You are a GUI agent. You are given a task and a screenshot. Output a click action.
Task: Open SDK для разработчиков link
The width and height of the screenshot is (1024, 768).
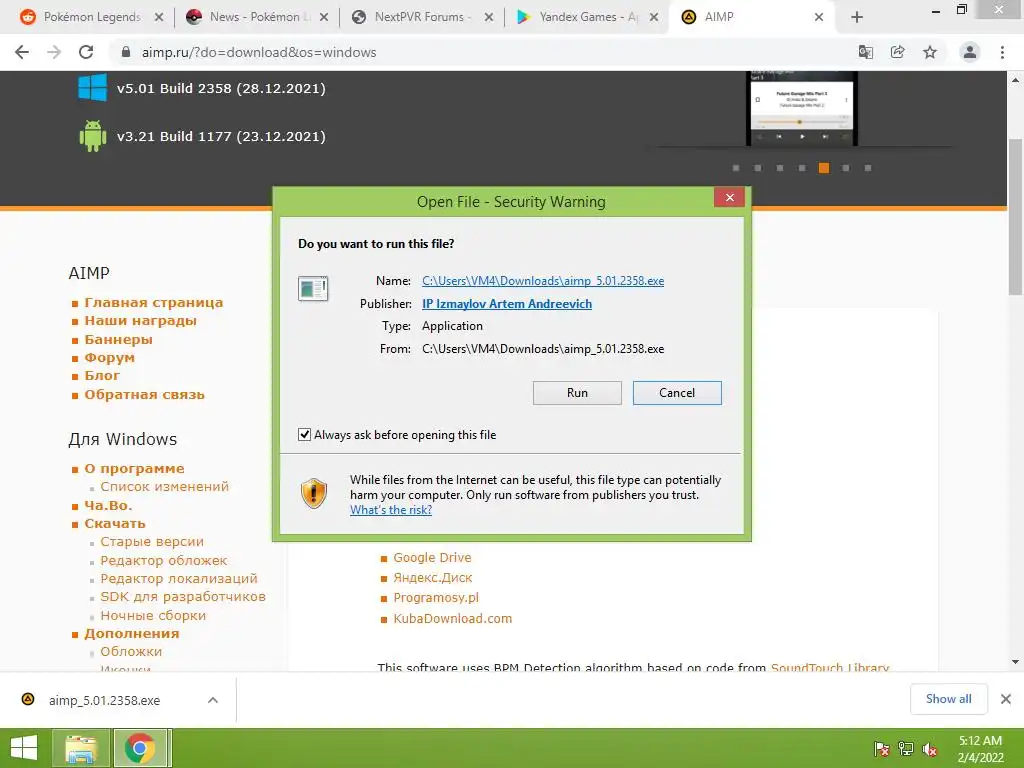(183, 596)
